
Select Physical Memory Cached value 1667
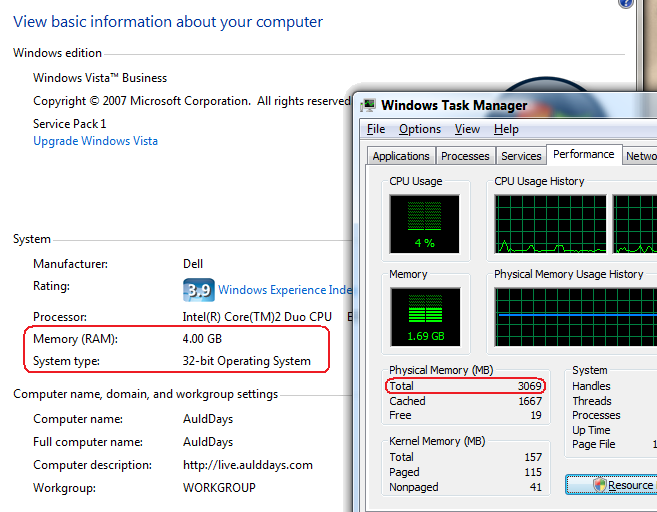click(530, 401)
